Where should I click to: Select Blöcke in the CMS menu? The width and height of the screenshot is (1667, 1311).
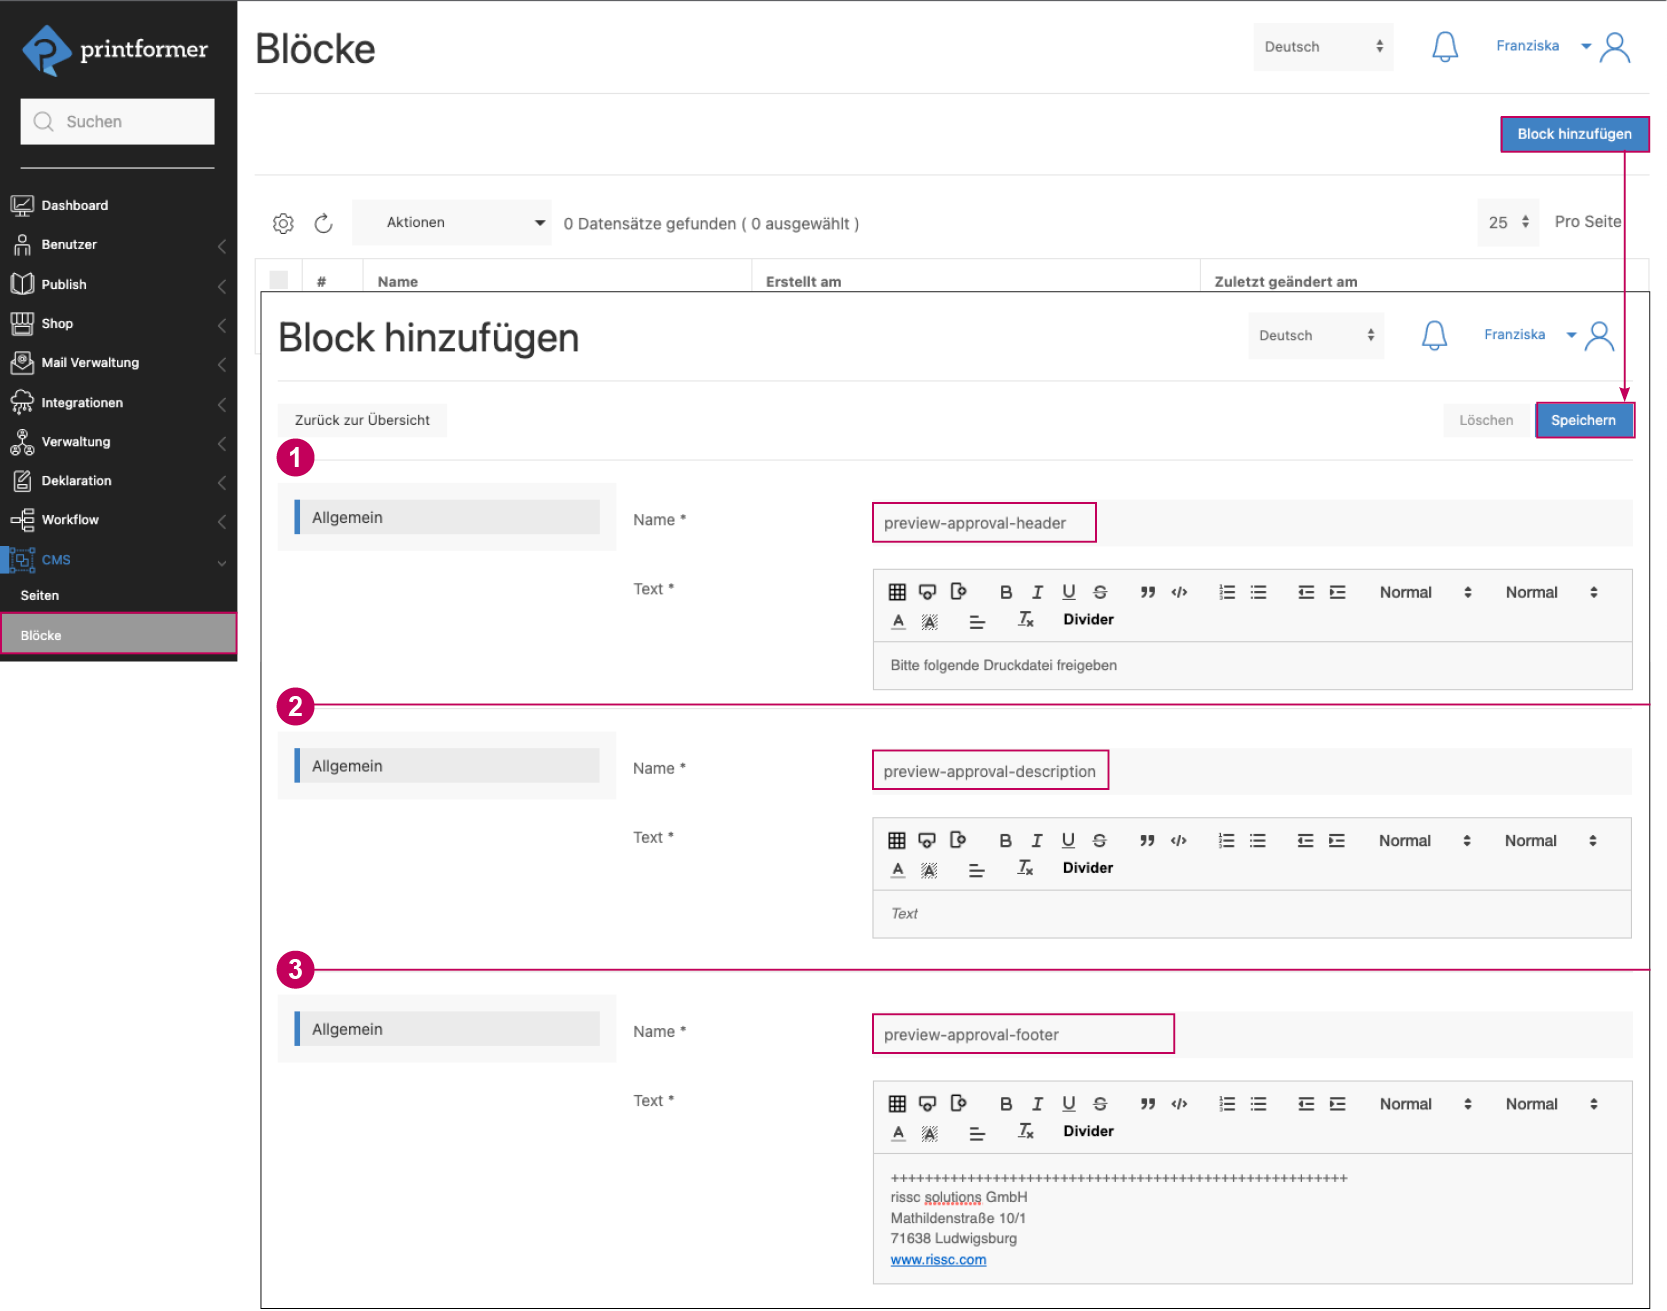click(42, 634)
